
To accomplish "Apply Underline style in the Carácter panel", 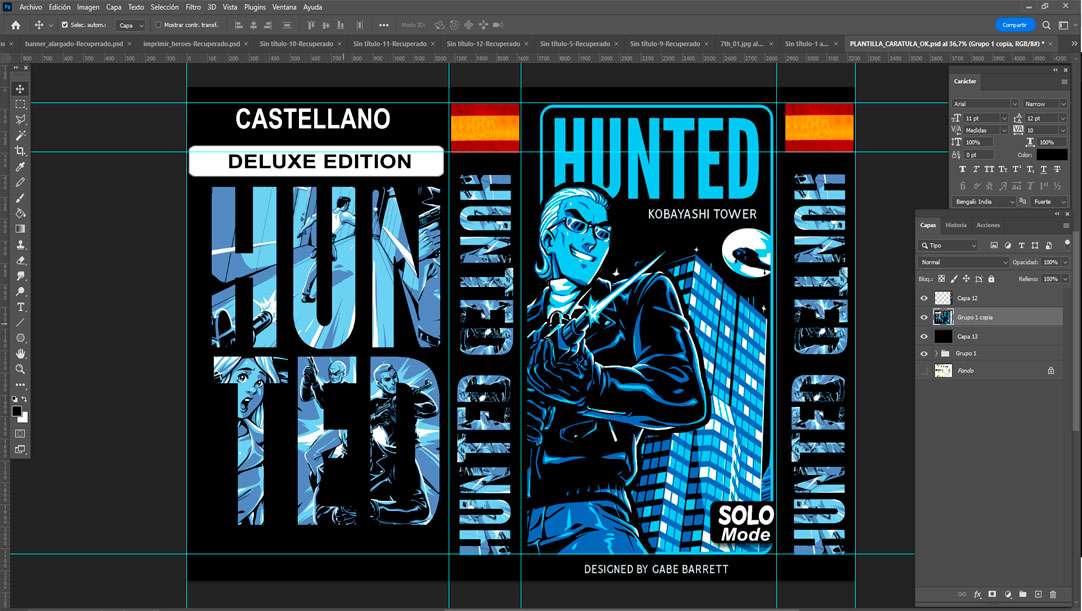I will point(1043,169).
